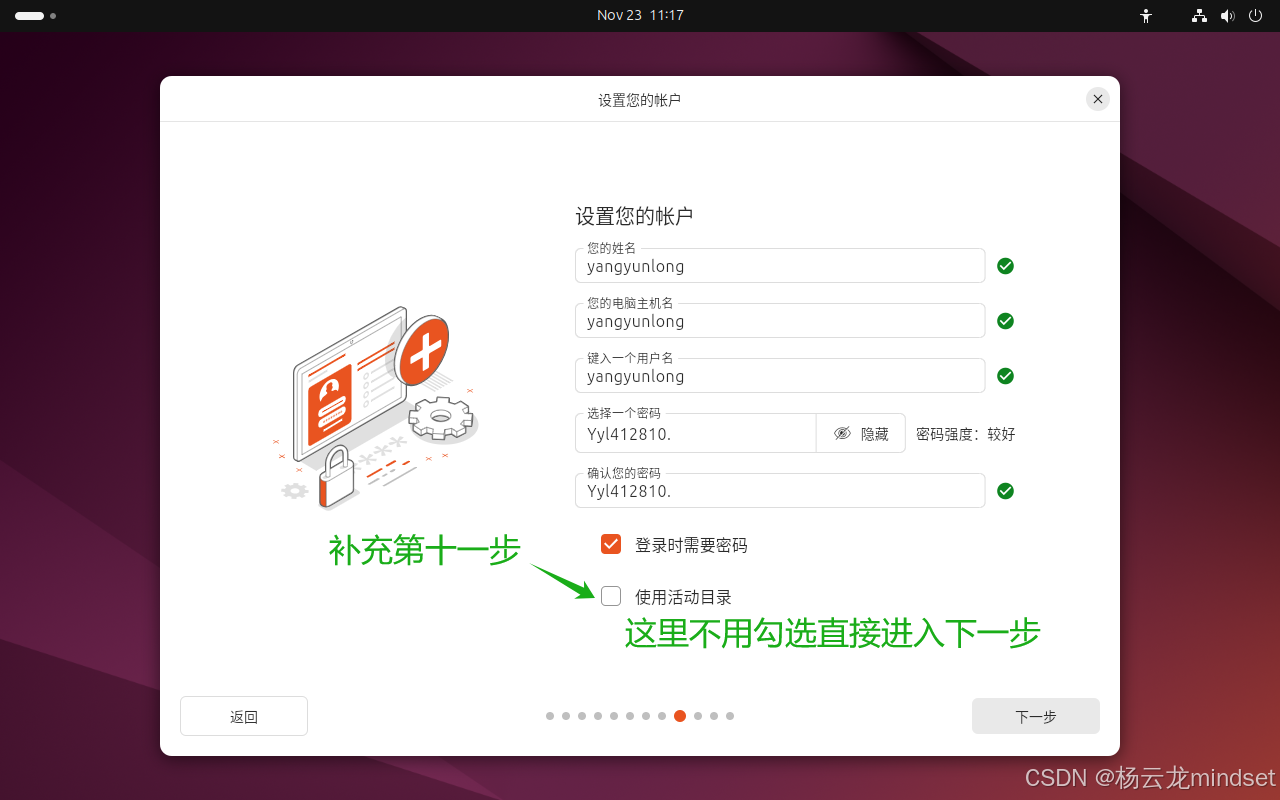Click the 返回 button
The width and height of the screenshot is (1280, 800).
[243, 716]
